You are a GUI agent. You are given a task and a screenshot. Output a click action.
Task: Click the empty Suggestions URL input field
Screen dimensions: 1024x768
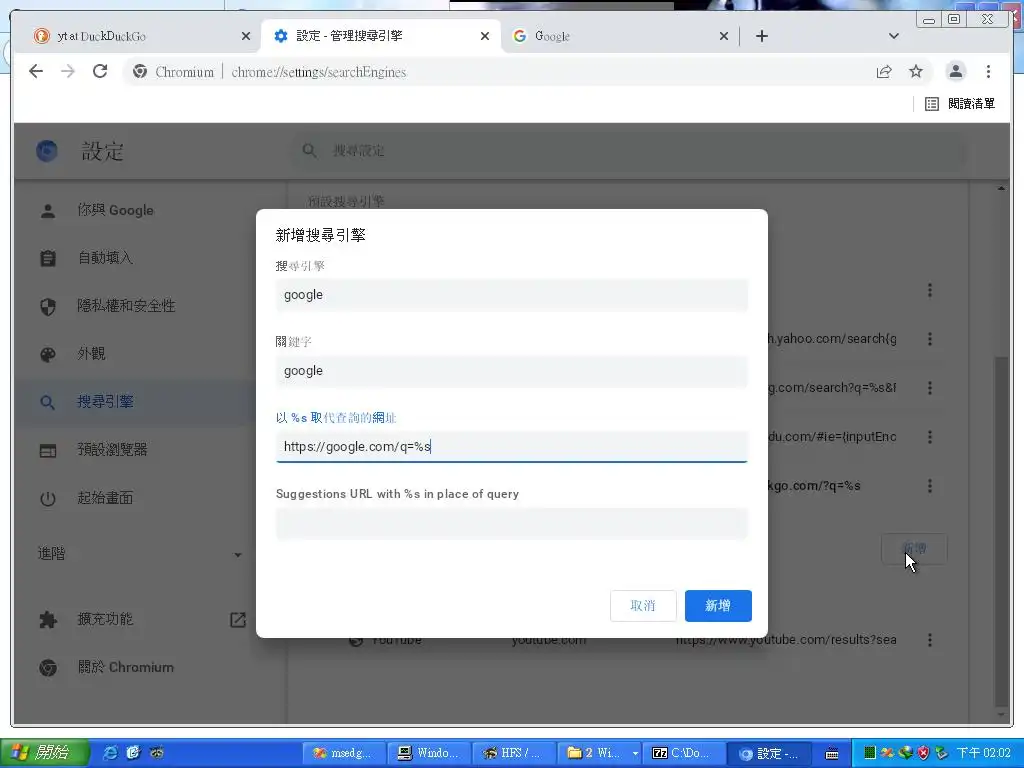pyautogui.click(x=511, y=523)
